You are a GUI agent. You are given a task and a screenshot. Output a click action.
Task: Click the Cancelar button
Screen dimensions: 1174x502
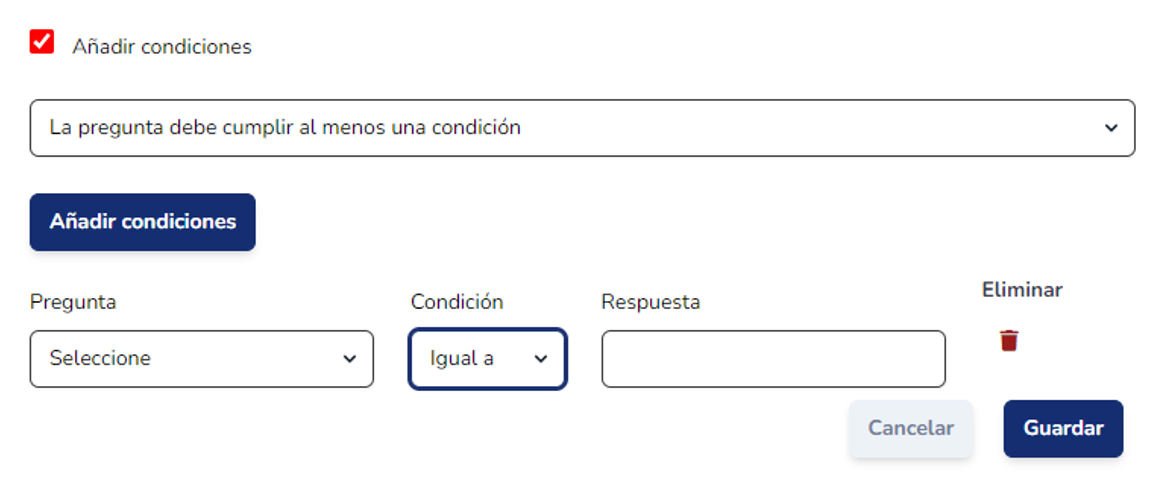[910, 429]
